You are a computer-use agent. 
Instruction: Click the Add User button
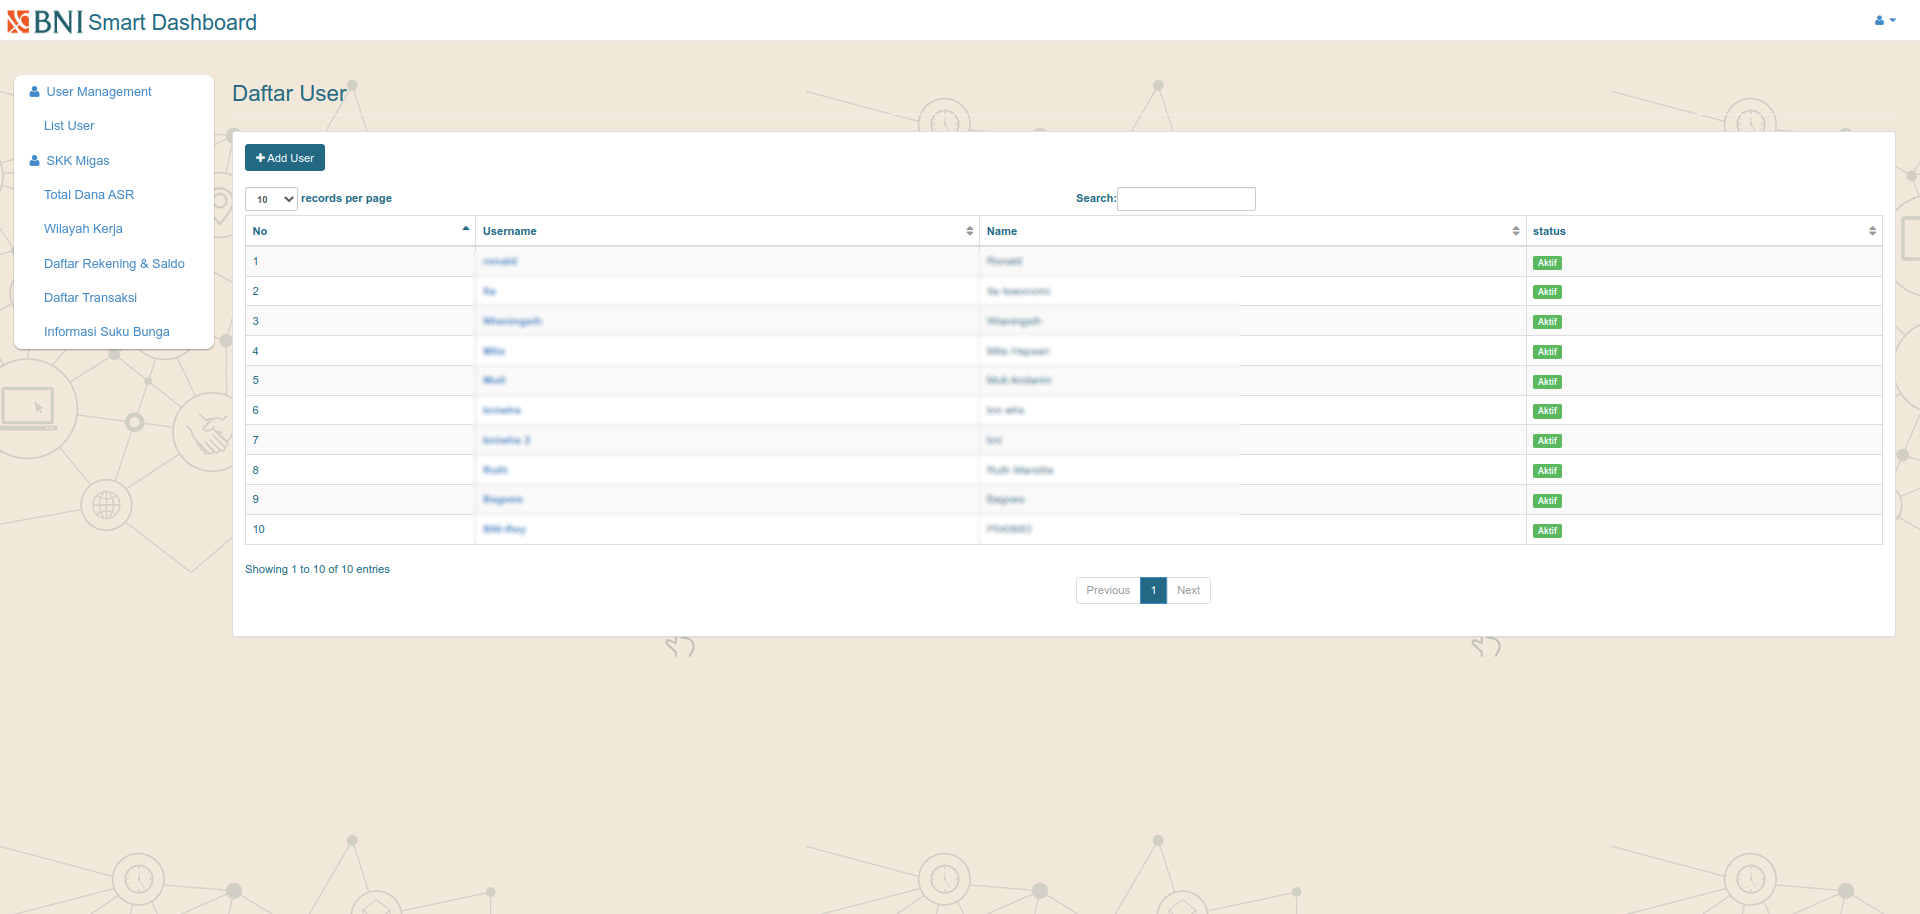coord(285,157)
